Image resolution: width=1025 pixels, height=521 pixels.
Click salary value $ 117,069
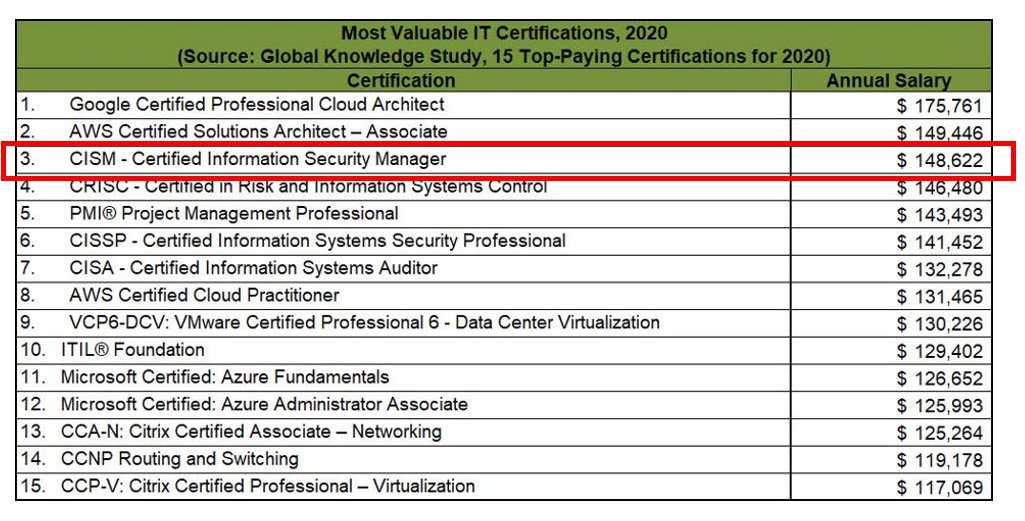tap(939, 488)
